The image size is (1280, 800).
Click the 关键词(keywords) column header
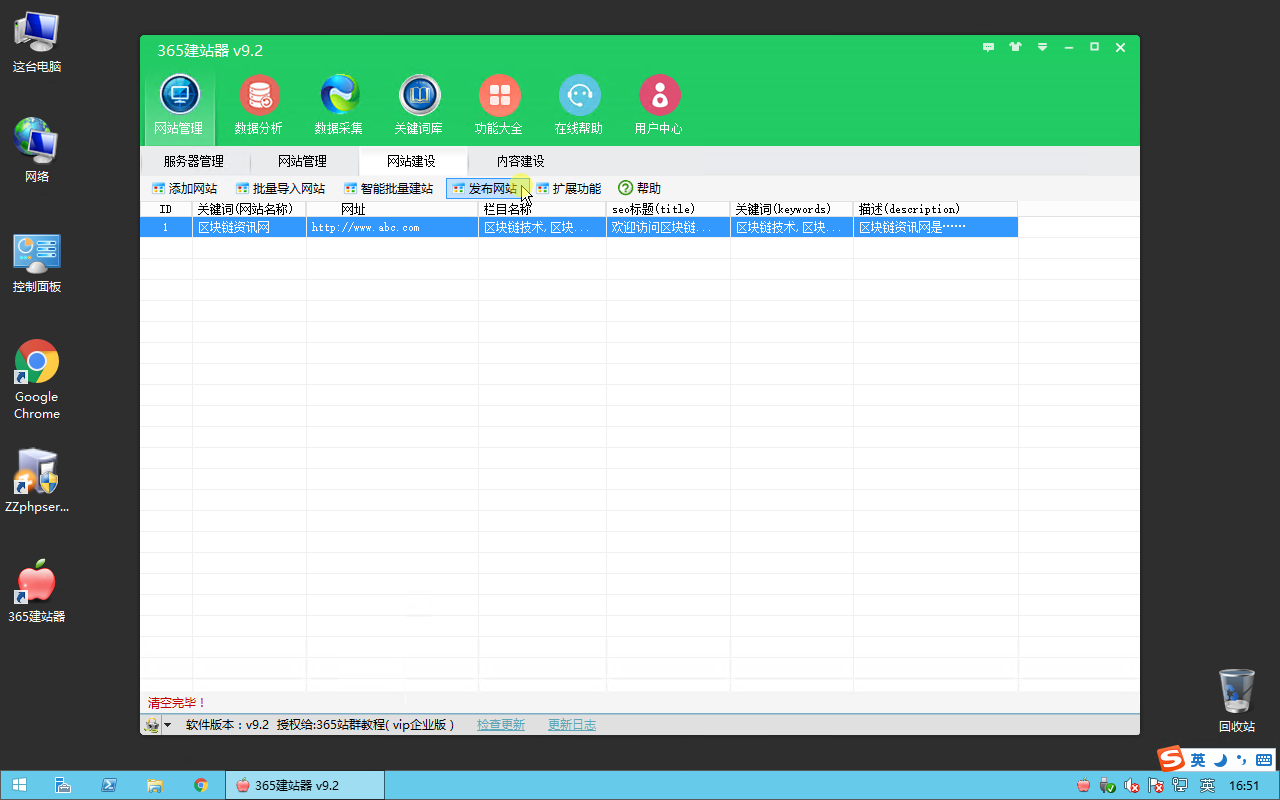[791, 209]
